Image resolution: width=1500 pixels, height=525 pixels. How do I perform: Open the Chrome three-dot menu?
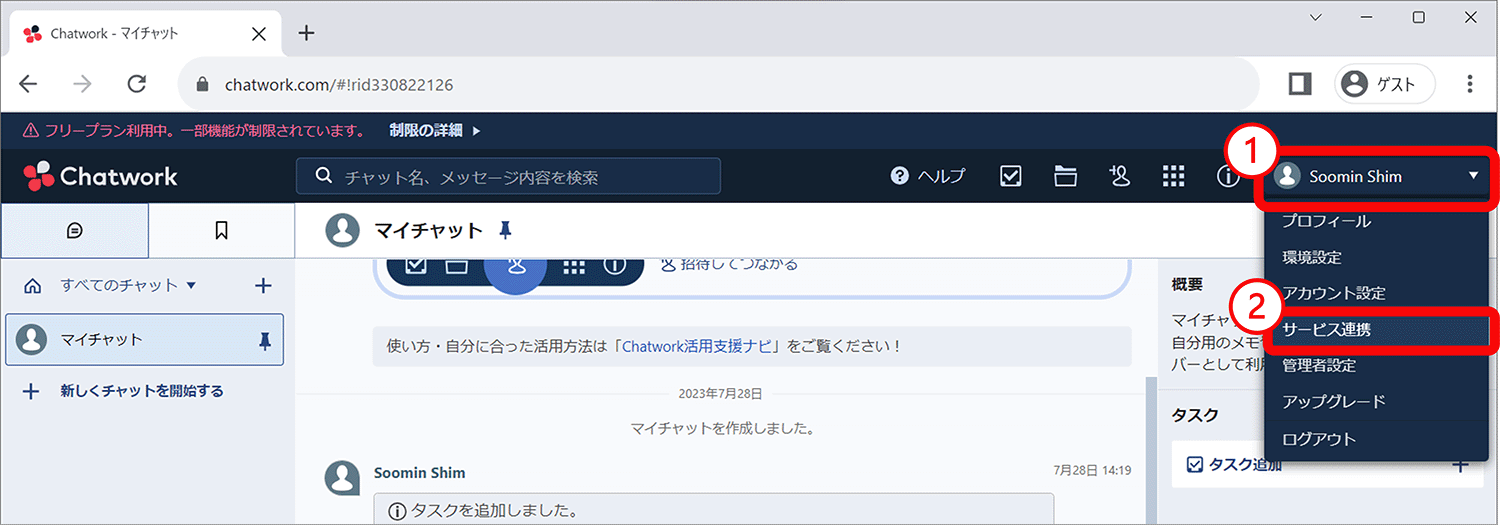[x=1470, y=84]
